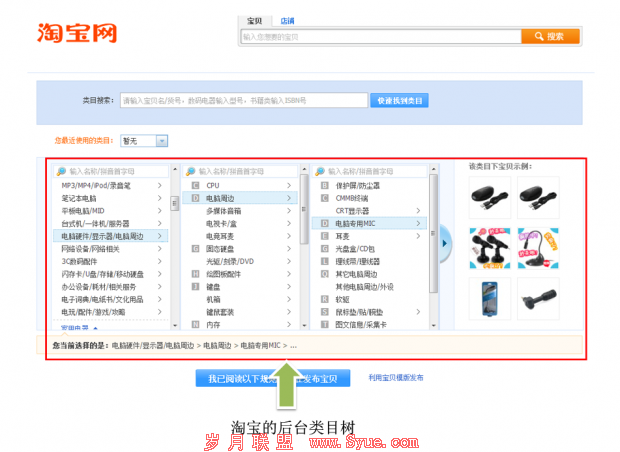Click 快速找到类目 button
The width and height of the screenshot is (620, 452).
[x=399, y=100]
